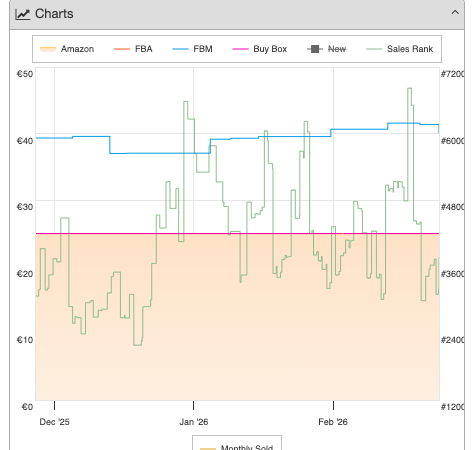
Task: Toggle the Amazon series in the legend
Action: 67,49
